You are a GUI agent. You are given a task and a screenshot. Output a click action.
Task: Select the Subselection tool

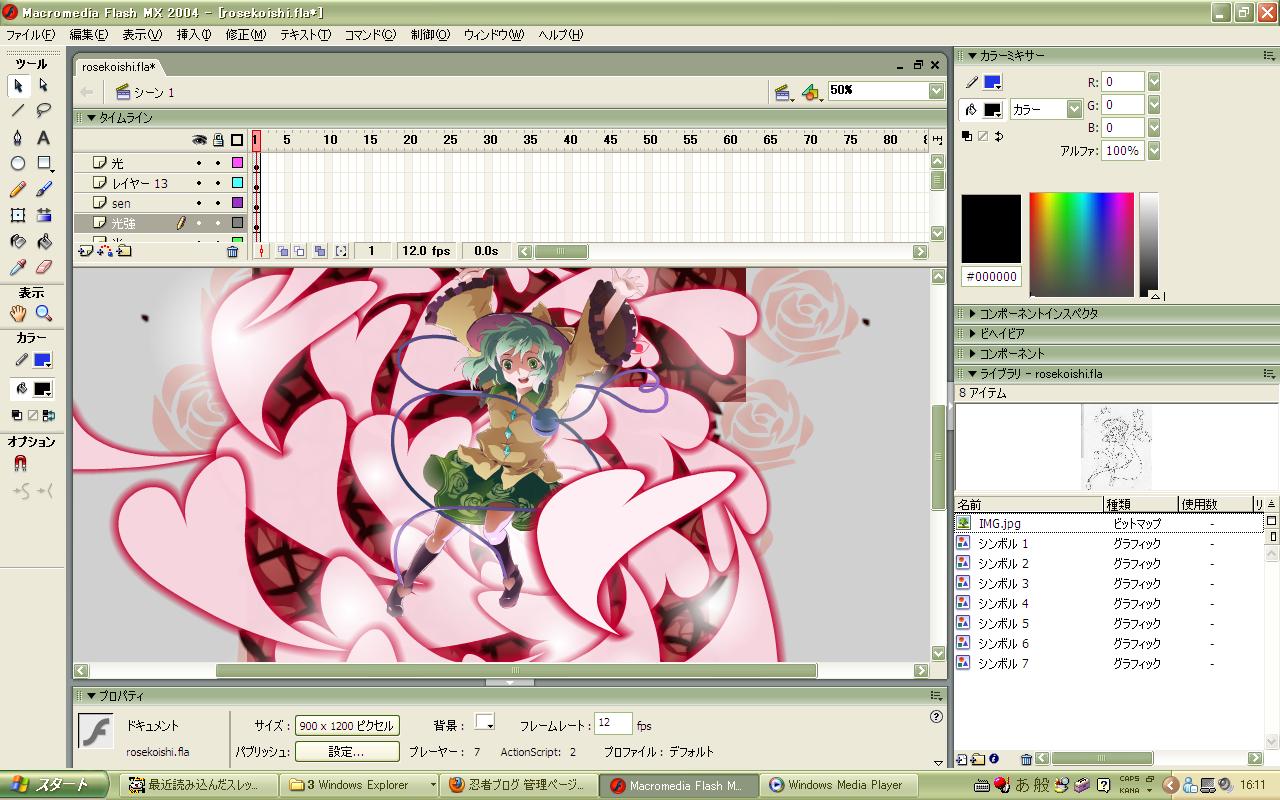(x=44, y=86)
